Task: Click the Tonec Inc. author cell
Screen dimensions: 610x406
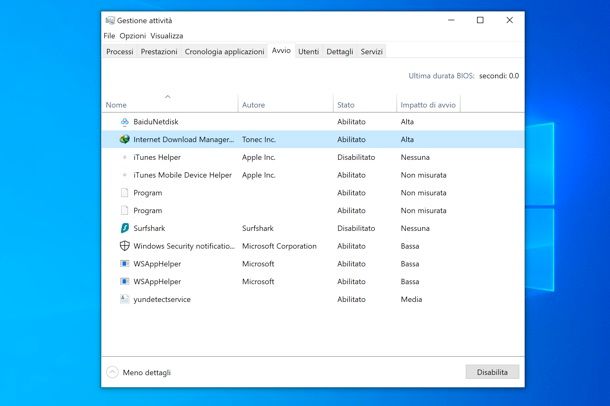Action: [x=259, y=139]
